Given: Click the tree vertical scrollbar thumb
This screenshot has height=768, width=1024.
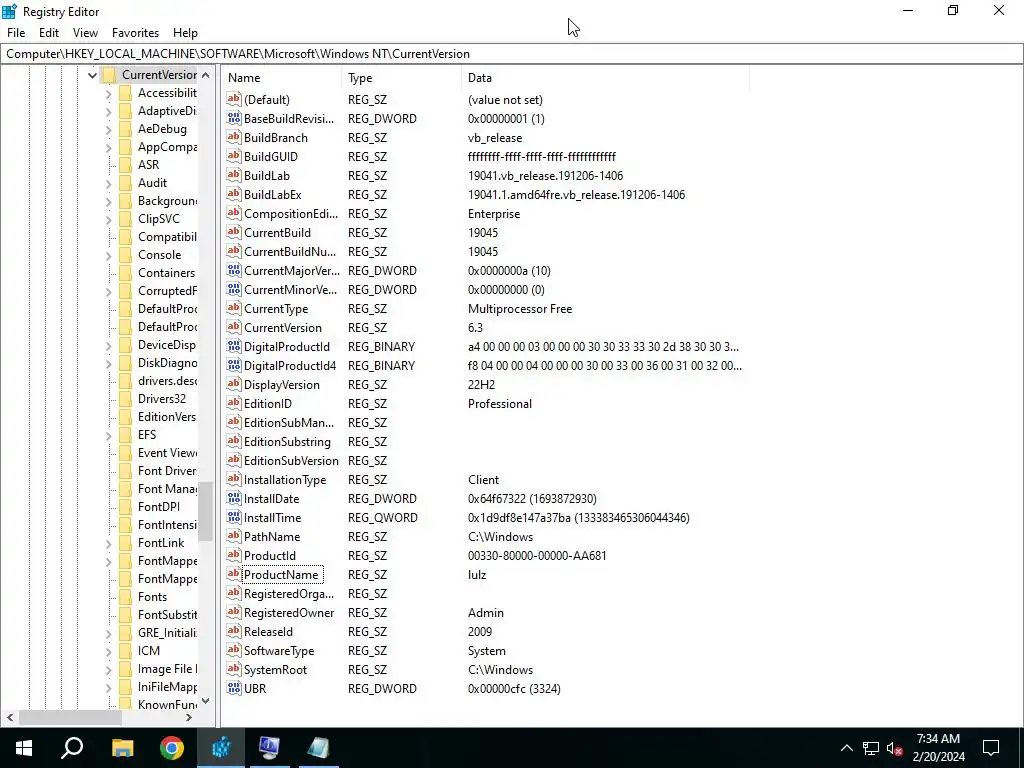Looking at the screenshot, I should (x=206, y=511).
